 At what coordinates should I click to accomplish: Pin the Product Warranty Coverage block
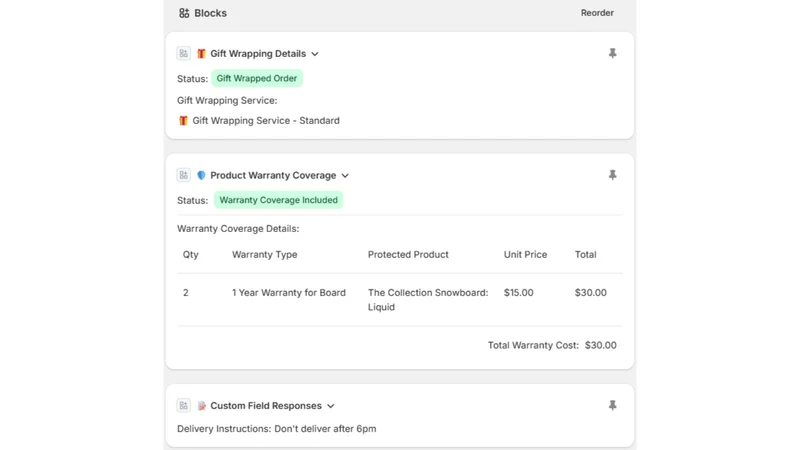point(612,175)
